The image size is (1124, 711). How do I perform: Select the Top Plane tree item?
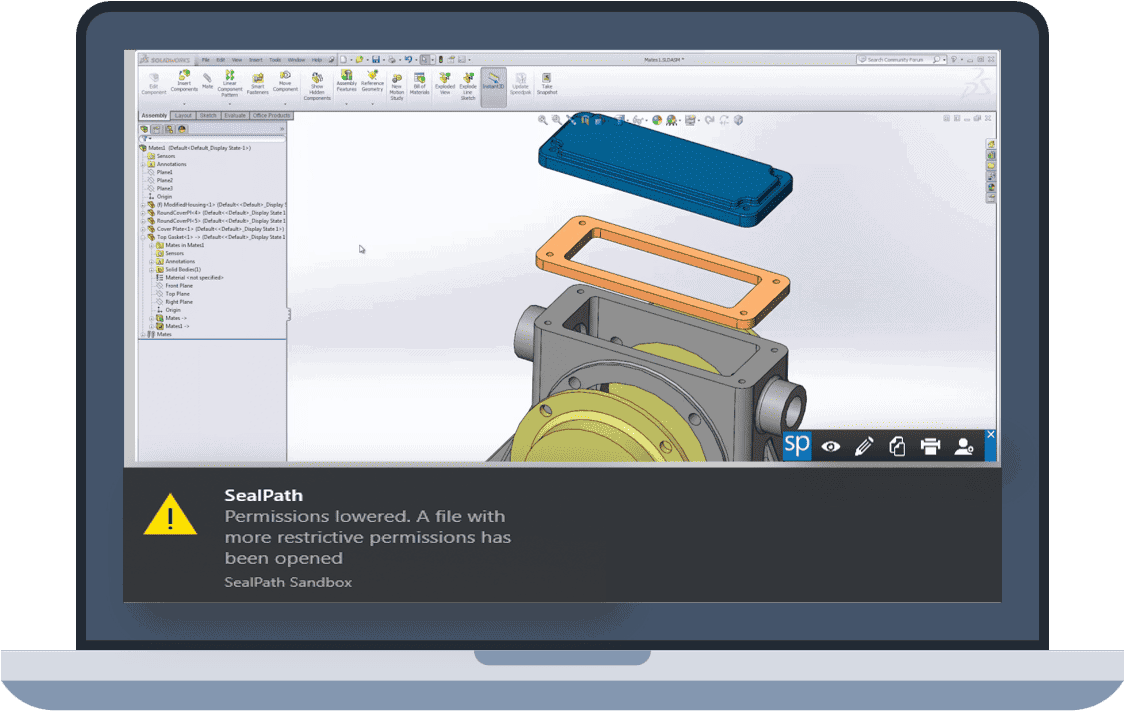pyautogui.click(x=179, y=294)
